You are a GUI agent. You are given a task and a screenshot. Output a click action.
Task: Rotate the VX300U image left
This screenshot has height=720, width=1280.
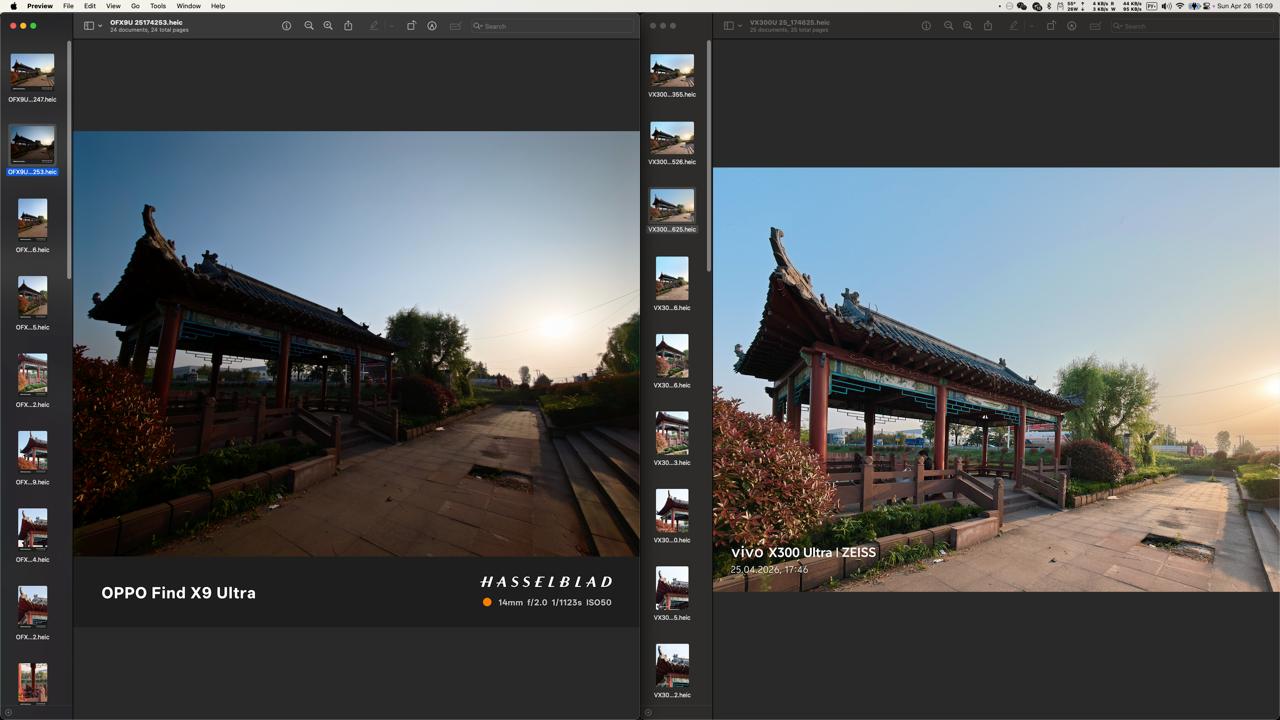click(x=1051, y=26)
